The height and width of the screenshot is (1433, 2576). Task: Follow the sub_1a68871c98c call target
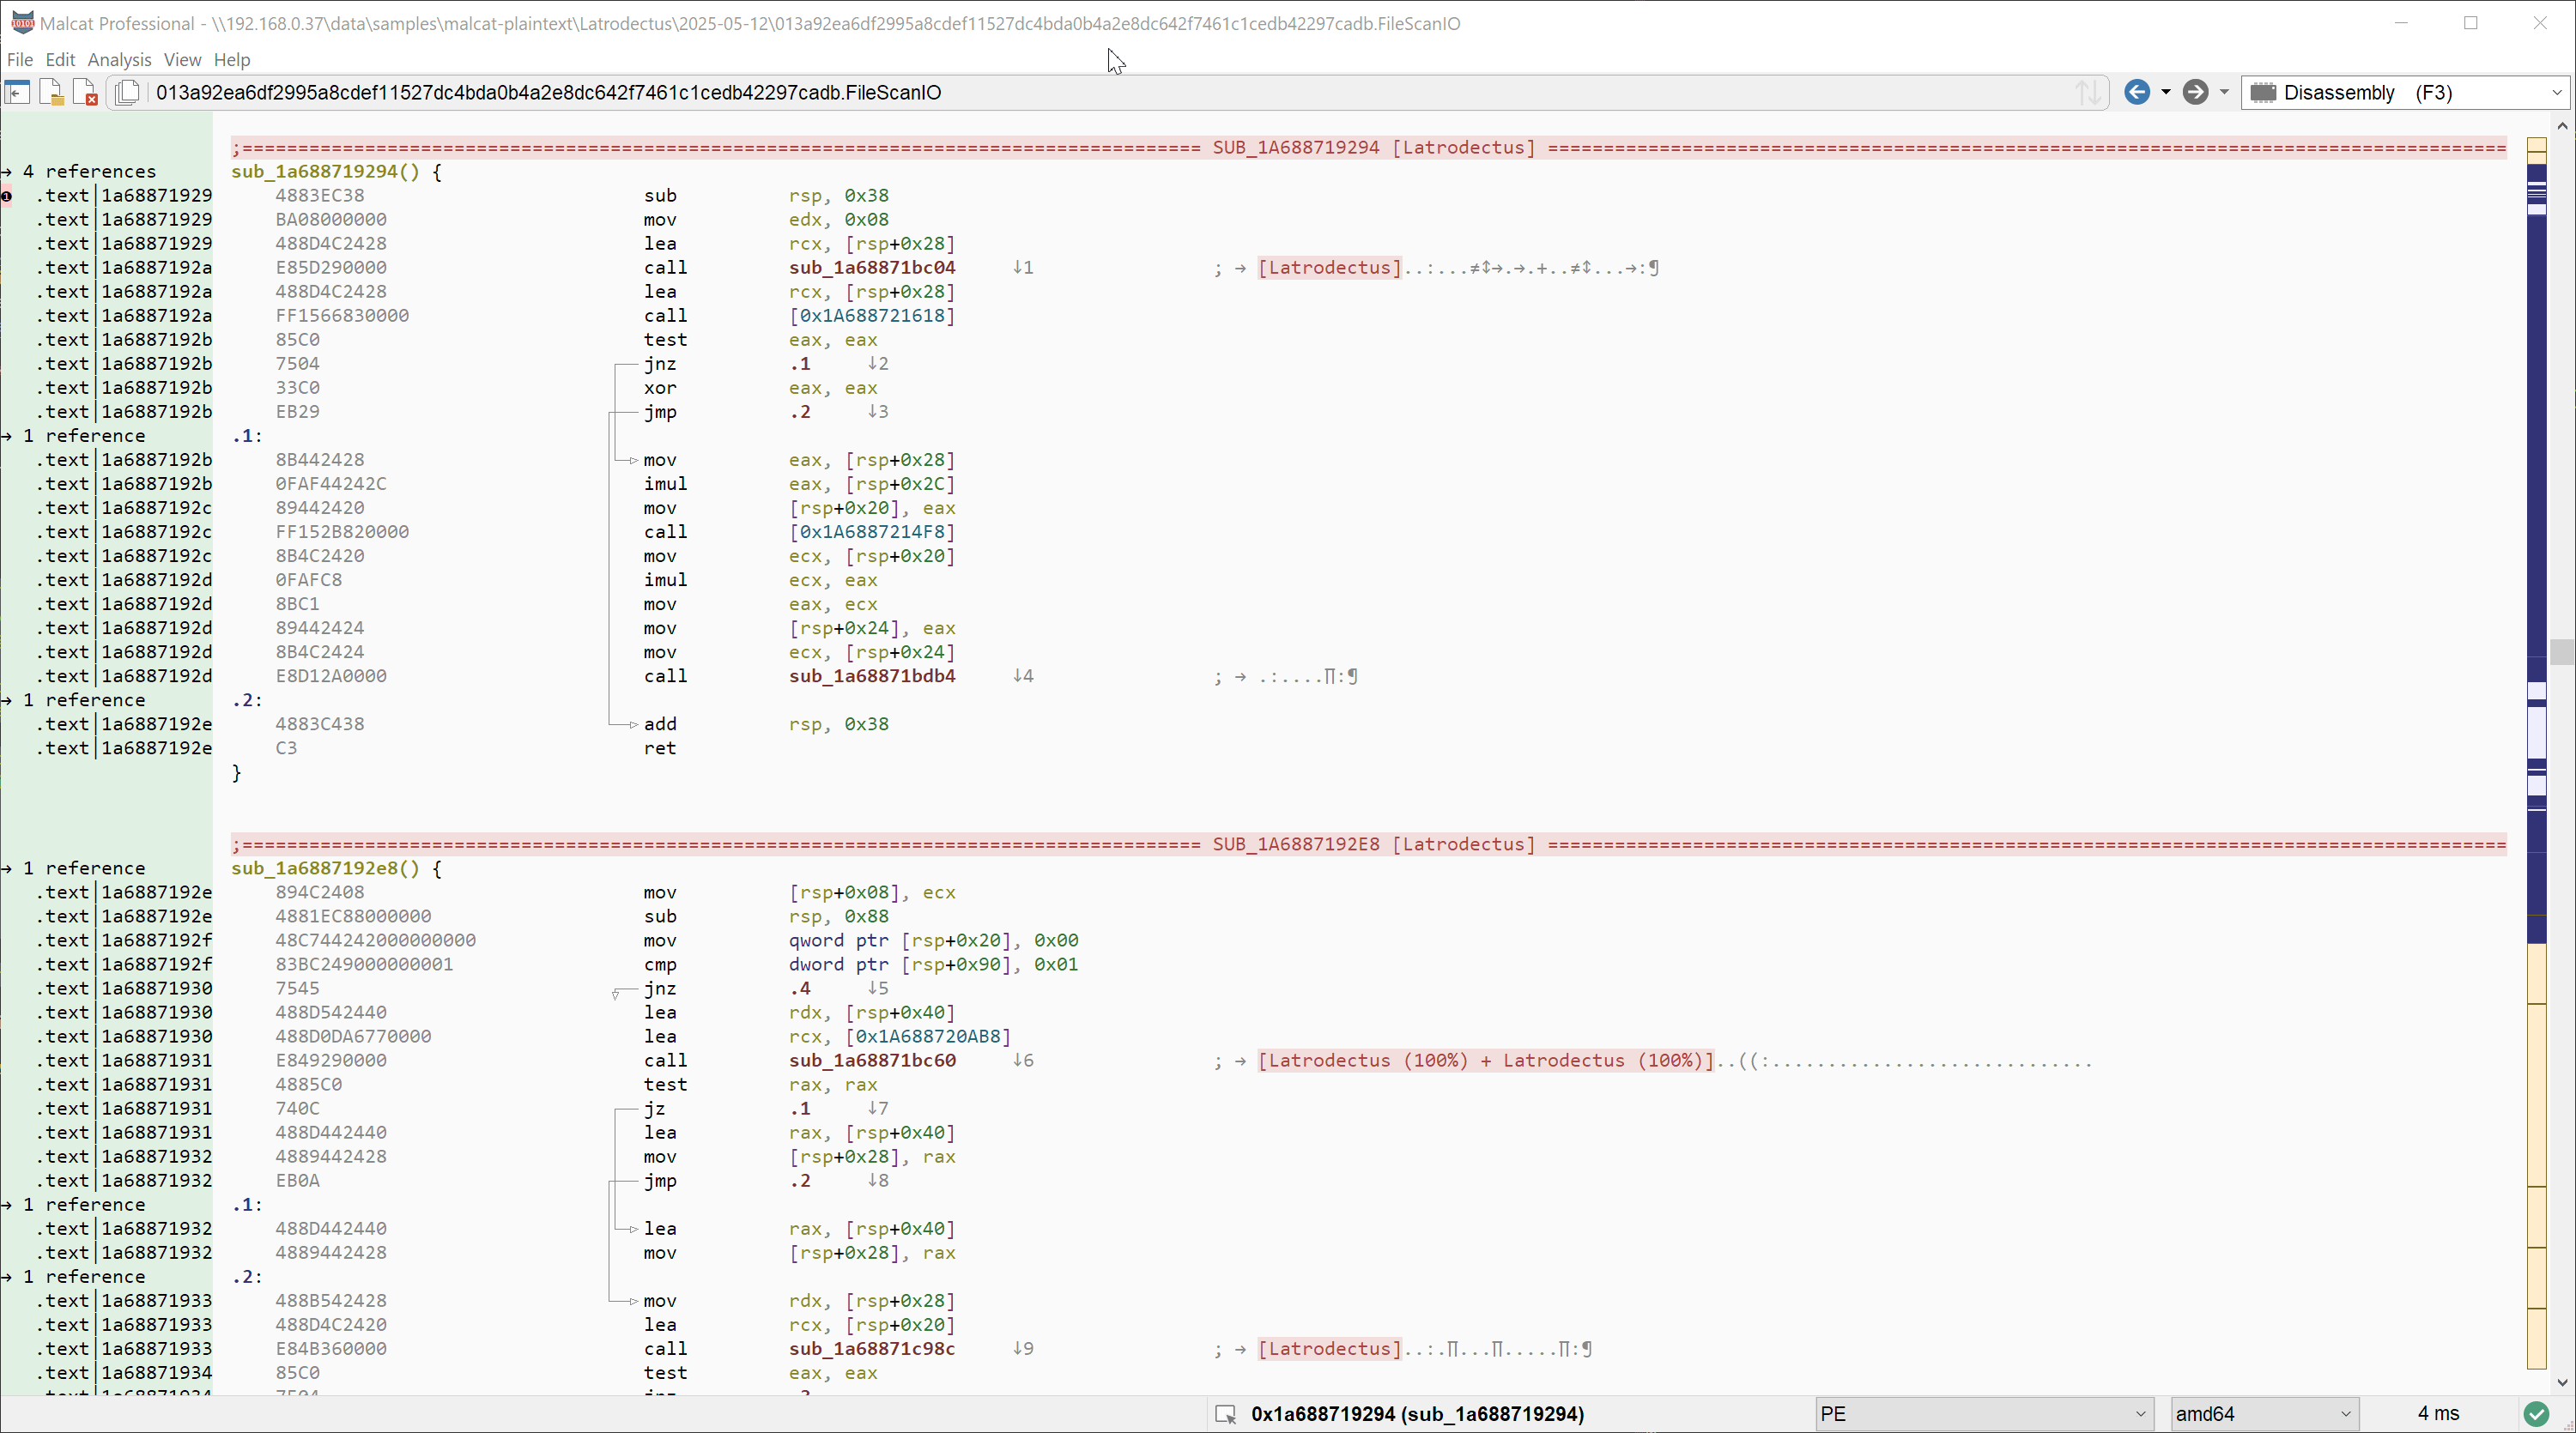pyautogui.click(x=871, y=1348)
